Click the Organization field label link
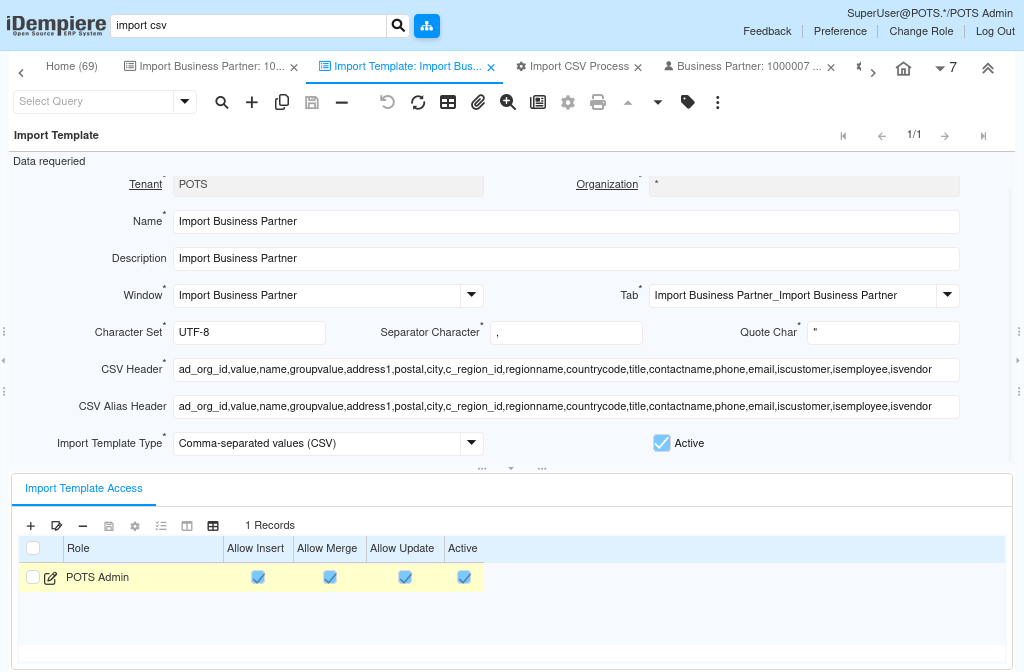This screenshot has height=672, width=1024. [x=607, y=185]
